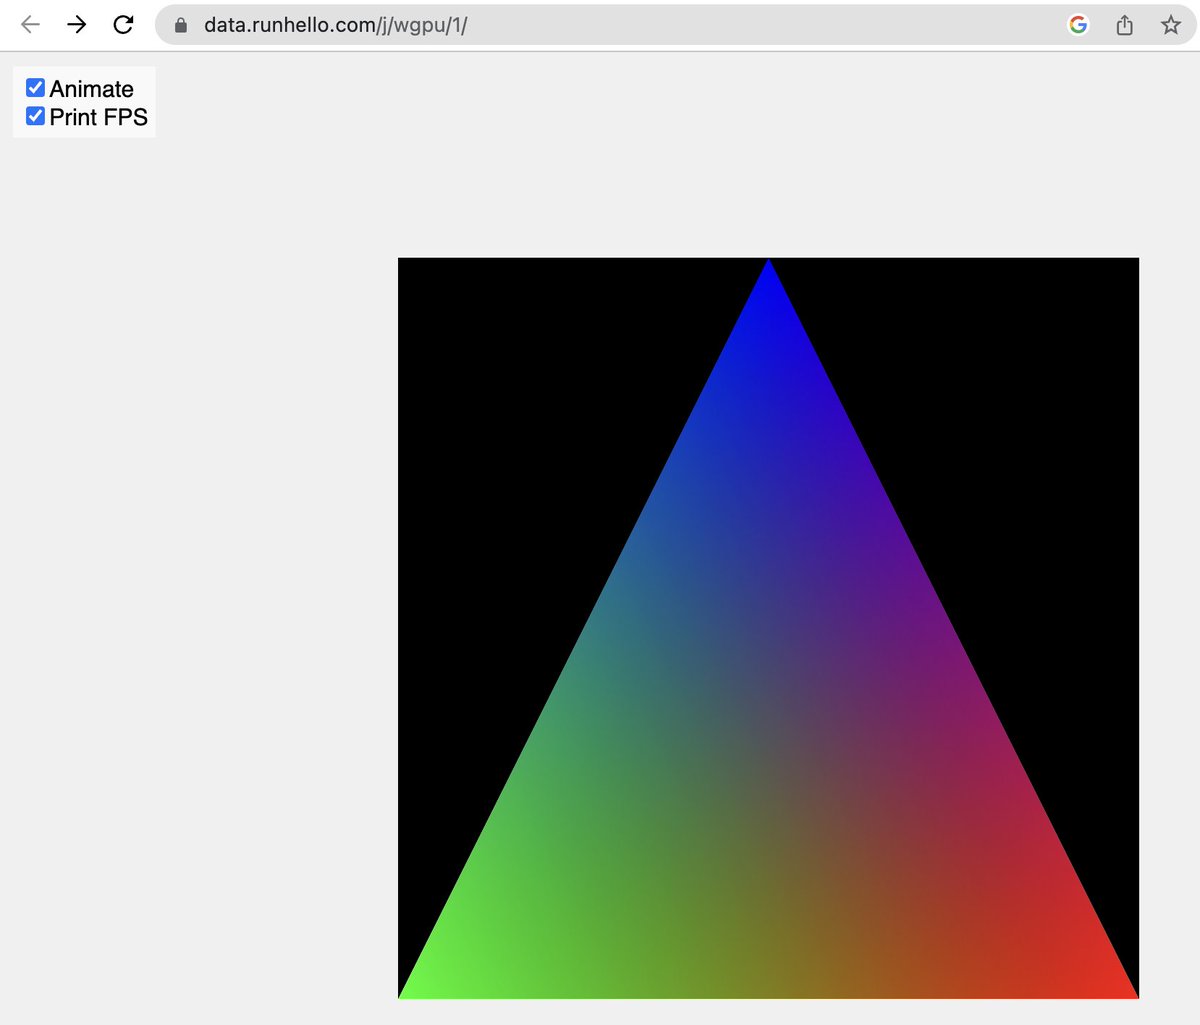Bookmark this page with the star
The image size is (1200, 1025).
(1171, 25)
